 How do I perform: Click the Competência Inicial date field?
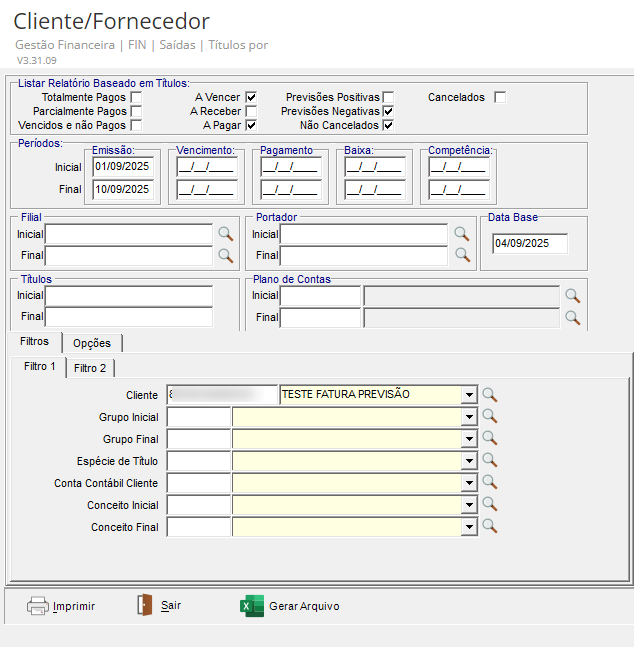click(x=459, y=167)
